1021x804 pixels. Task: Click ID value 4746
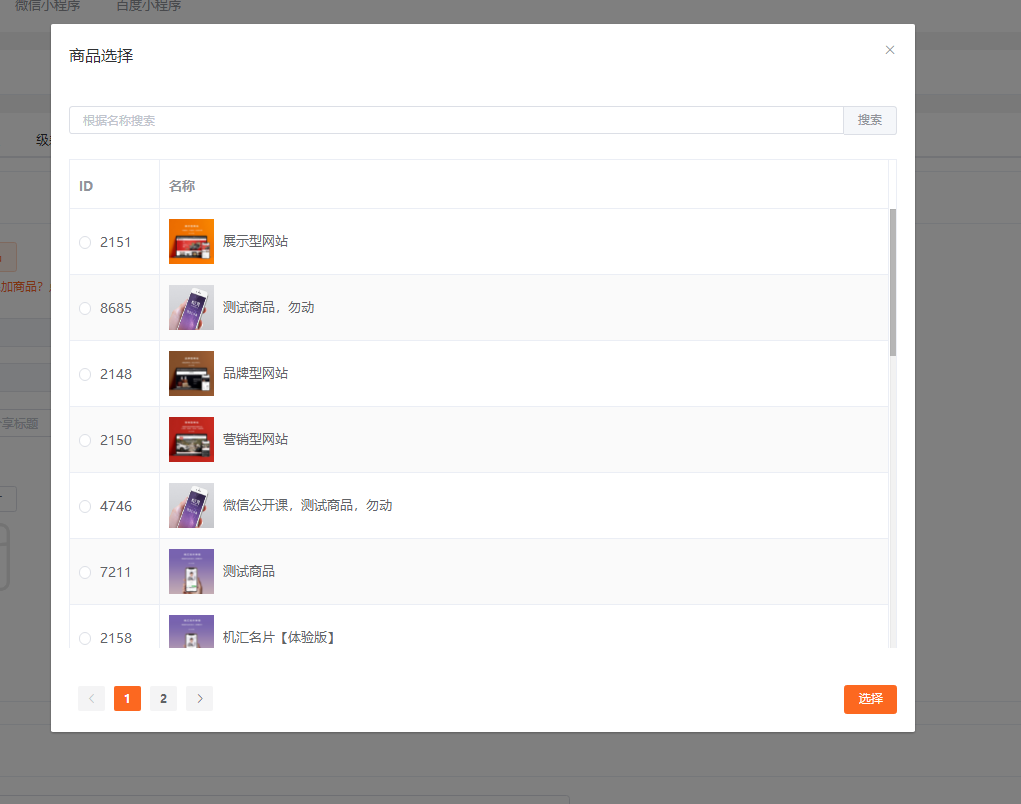pyautogui.click(x=116, y=506)
